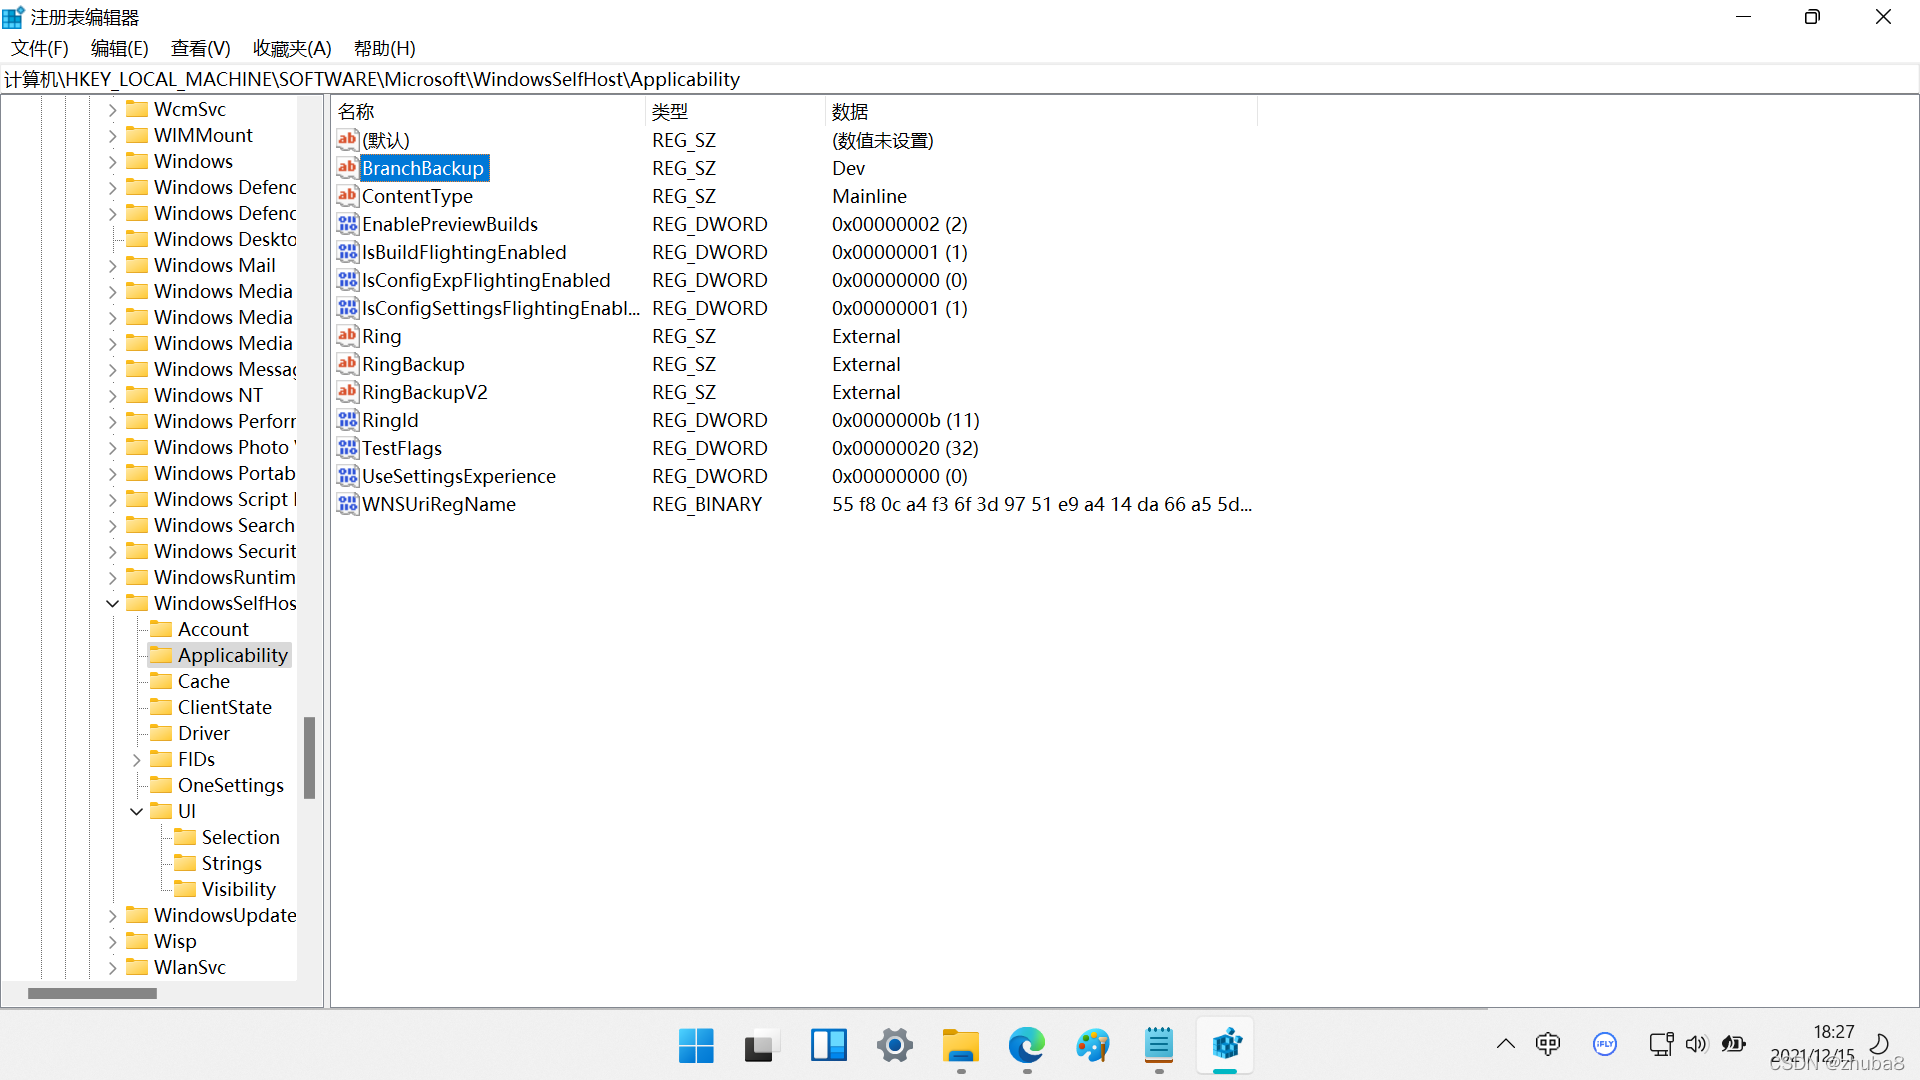Select the WIMMount key in tree

[203, 135]
